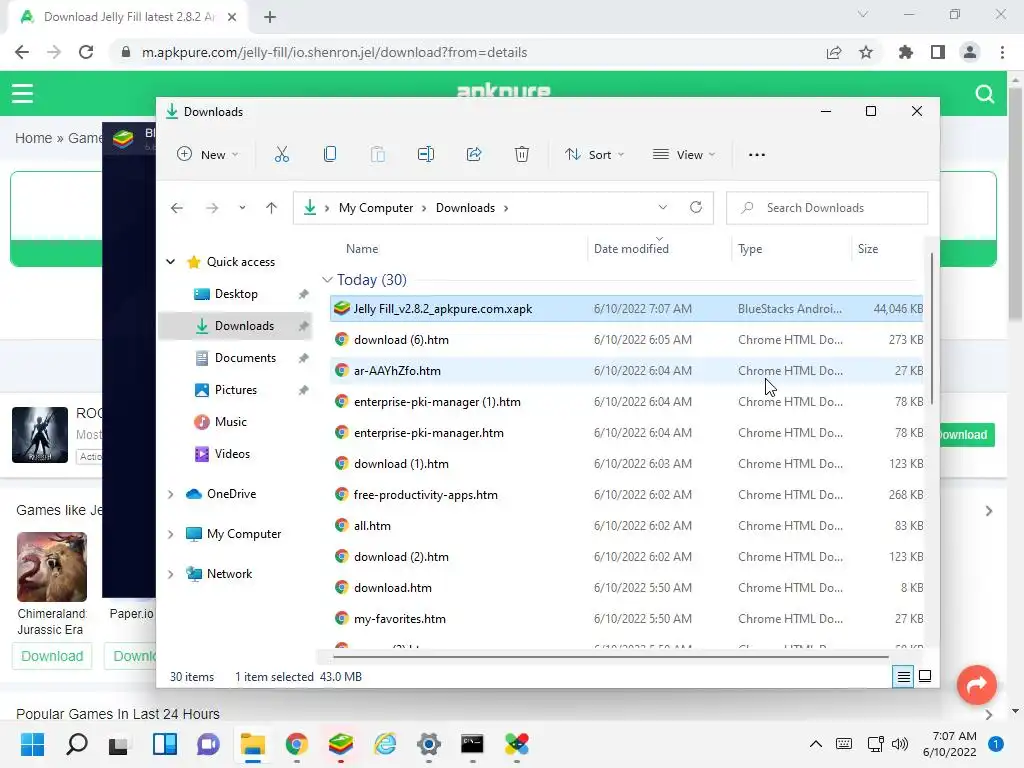This screenshot has width=1024, height=768.
Task: Open BlueStacks from the taskbar
Action: coord(340,743)
